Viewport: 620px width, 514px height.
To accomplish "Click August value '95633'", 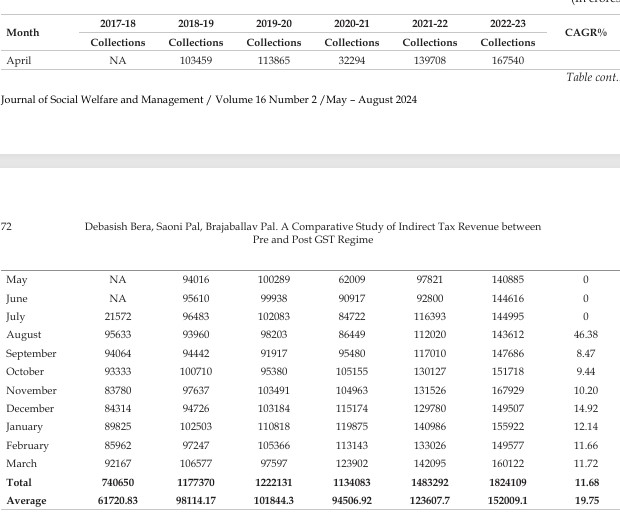I will point(118,335).
